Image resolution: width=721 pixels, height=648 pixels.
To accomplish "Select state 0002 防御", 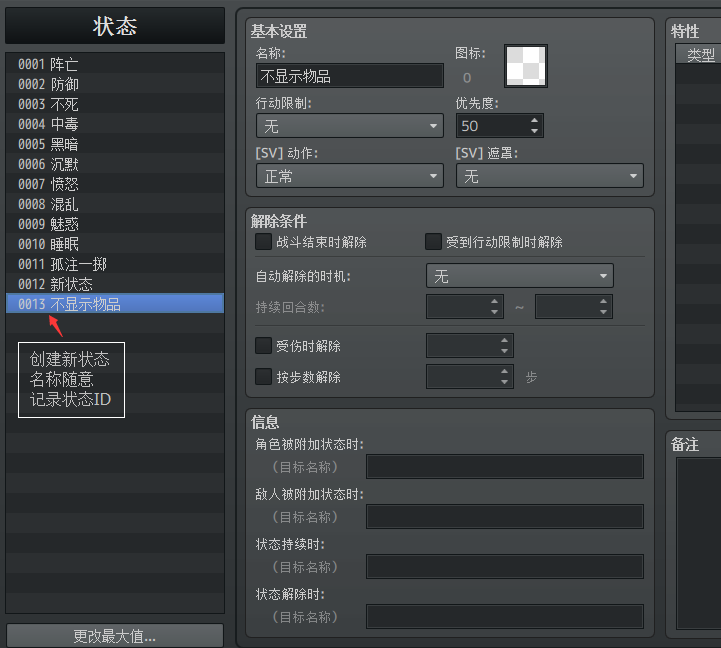I will tap(115, 84).
